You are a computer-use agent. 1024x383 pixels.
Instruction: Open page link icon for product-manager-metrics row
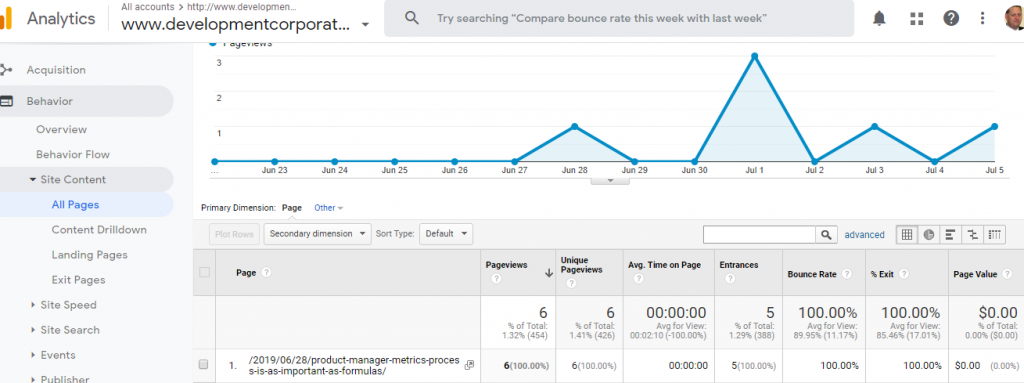pyautogui.click(x=469, y=365)
